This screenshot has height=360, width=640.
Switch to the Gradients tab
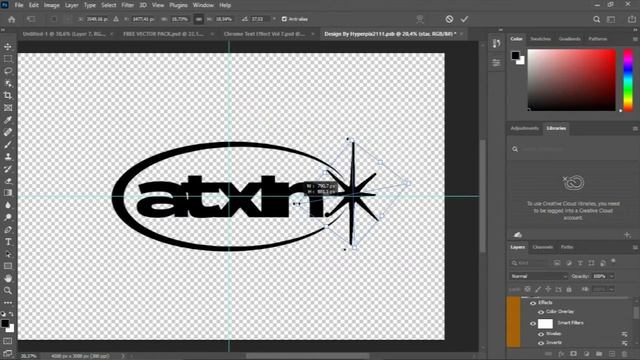click(x=569, y=39)
